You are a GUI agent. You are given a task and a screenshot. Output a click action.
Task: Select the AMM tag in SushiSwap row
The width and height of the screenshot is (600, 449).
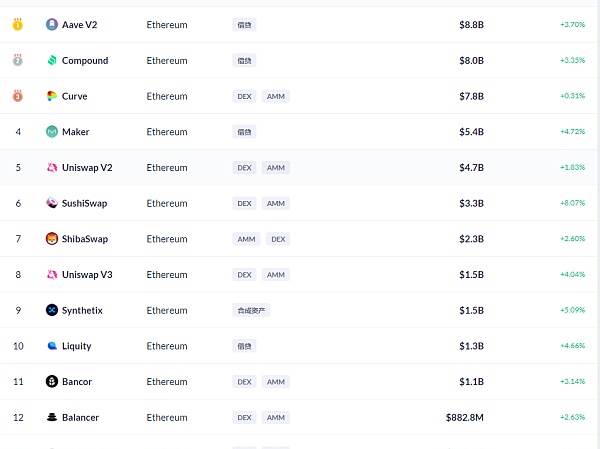tap(276, 203)
